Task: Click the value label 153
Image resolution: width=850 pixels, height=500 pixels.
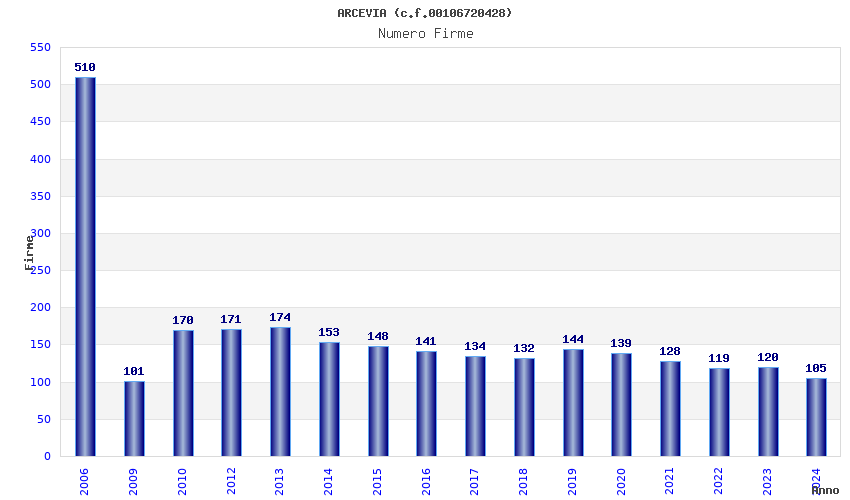Action: 329,332
